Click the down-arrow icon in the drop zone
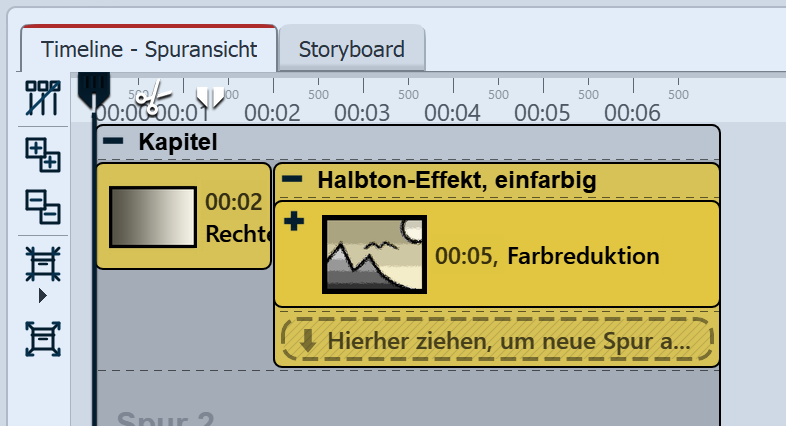Viewport: 786px width, 426px height. pyautogui.click(x=307, y=341)
